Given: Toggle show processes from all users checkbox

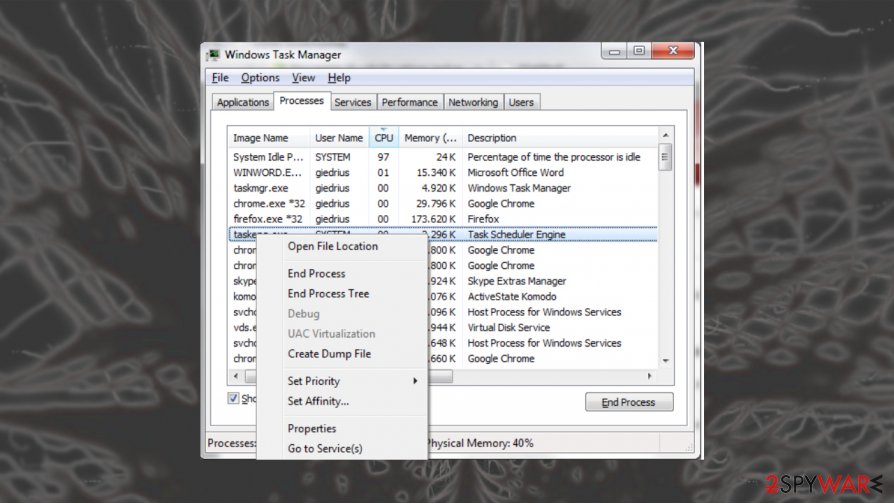Looking at the screenshot, I should point(233,398).
